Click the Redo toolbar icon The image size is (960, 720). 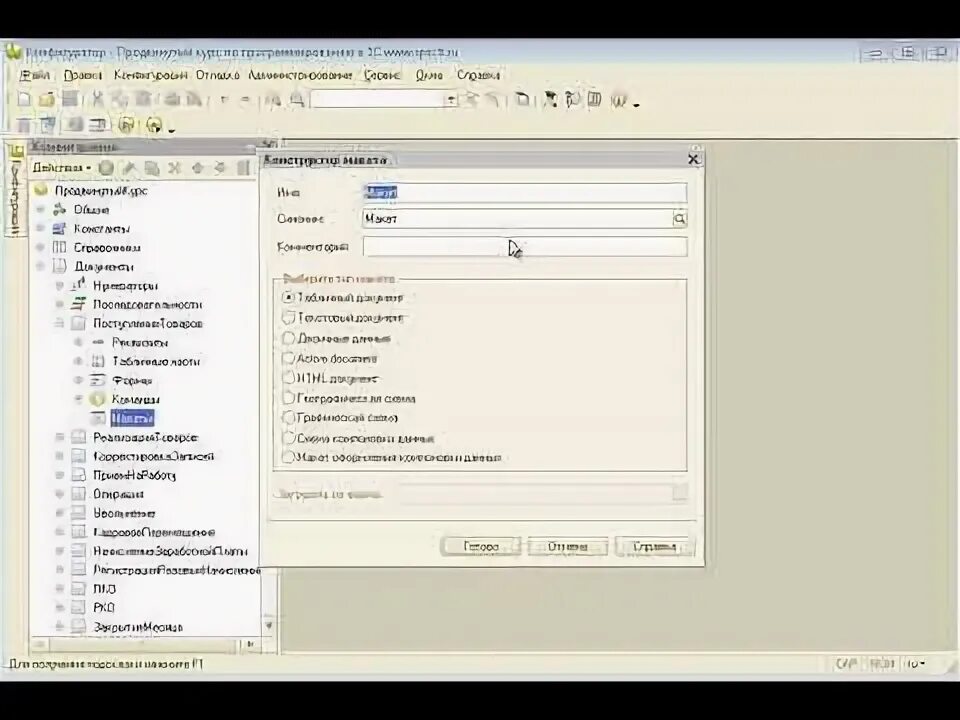click(x=246, y=99)
